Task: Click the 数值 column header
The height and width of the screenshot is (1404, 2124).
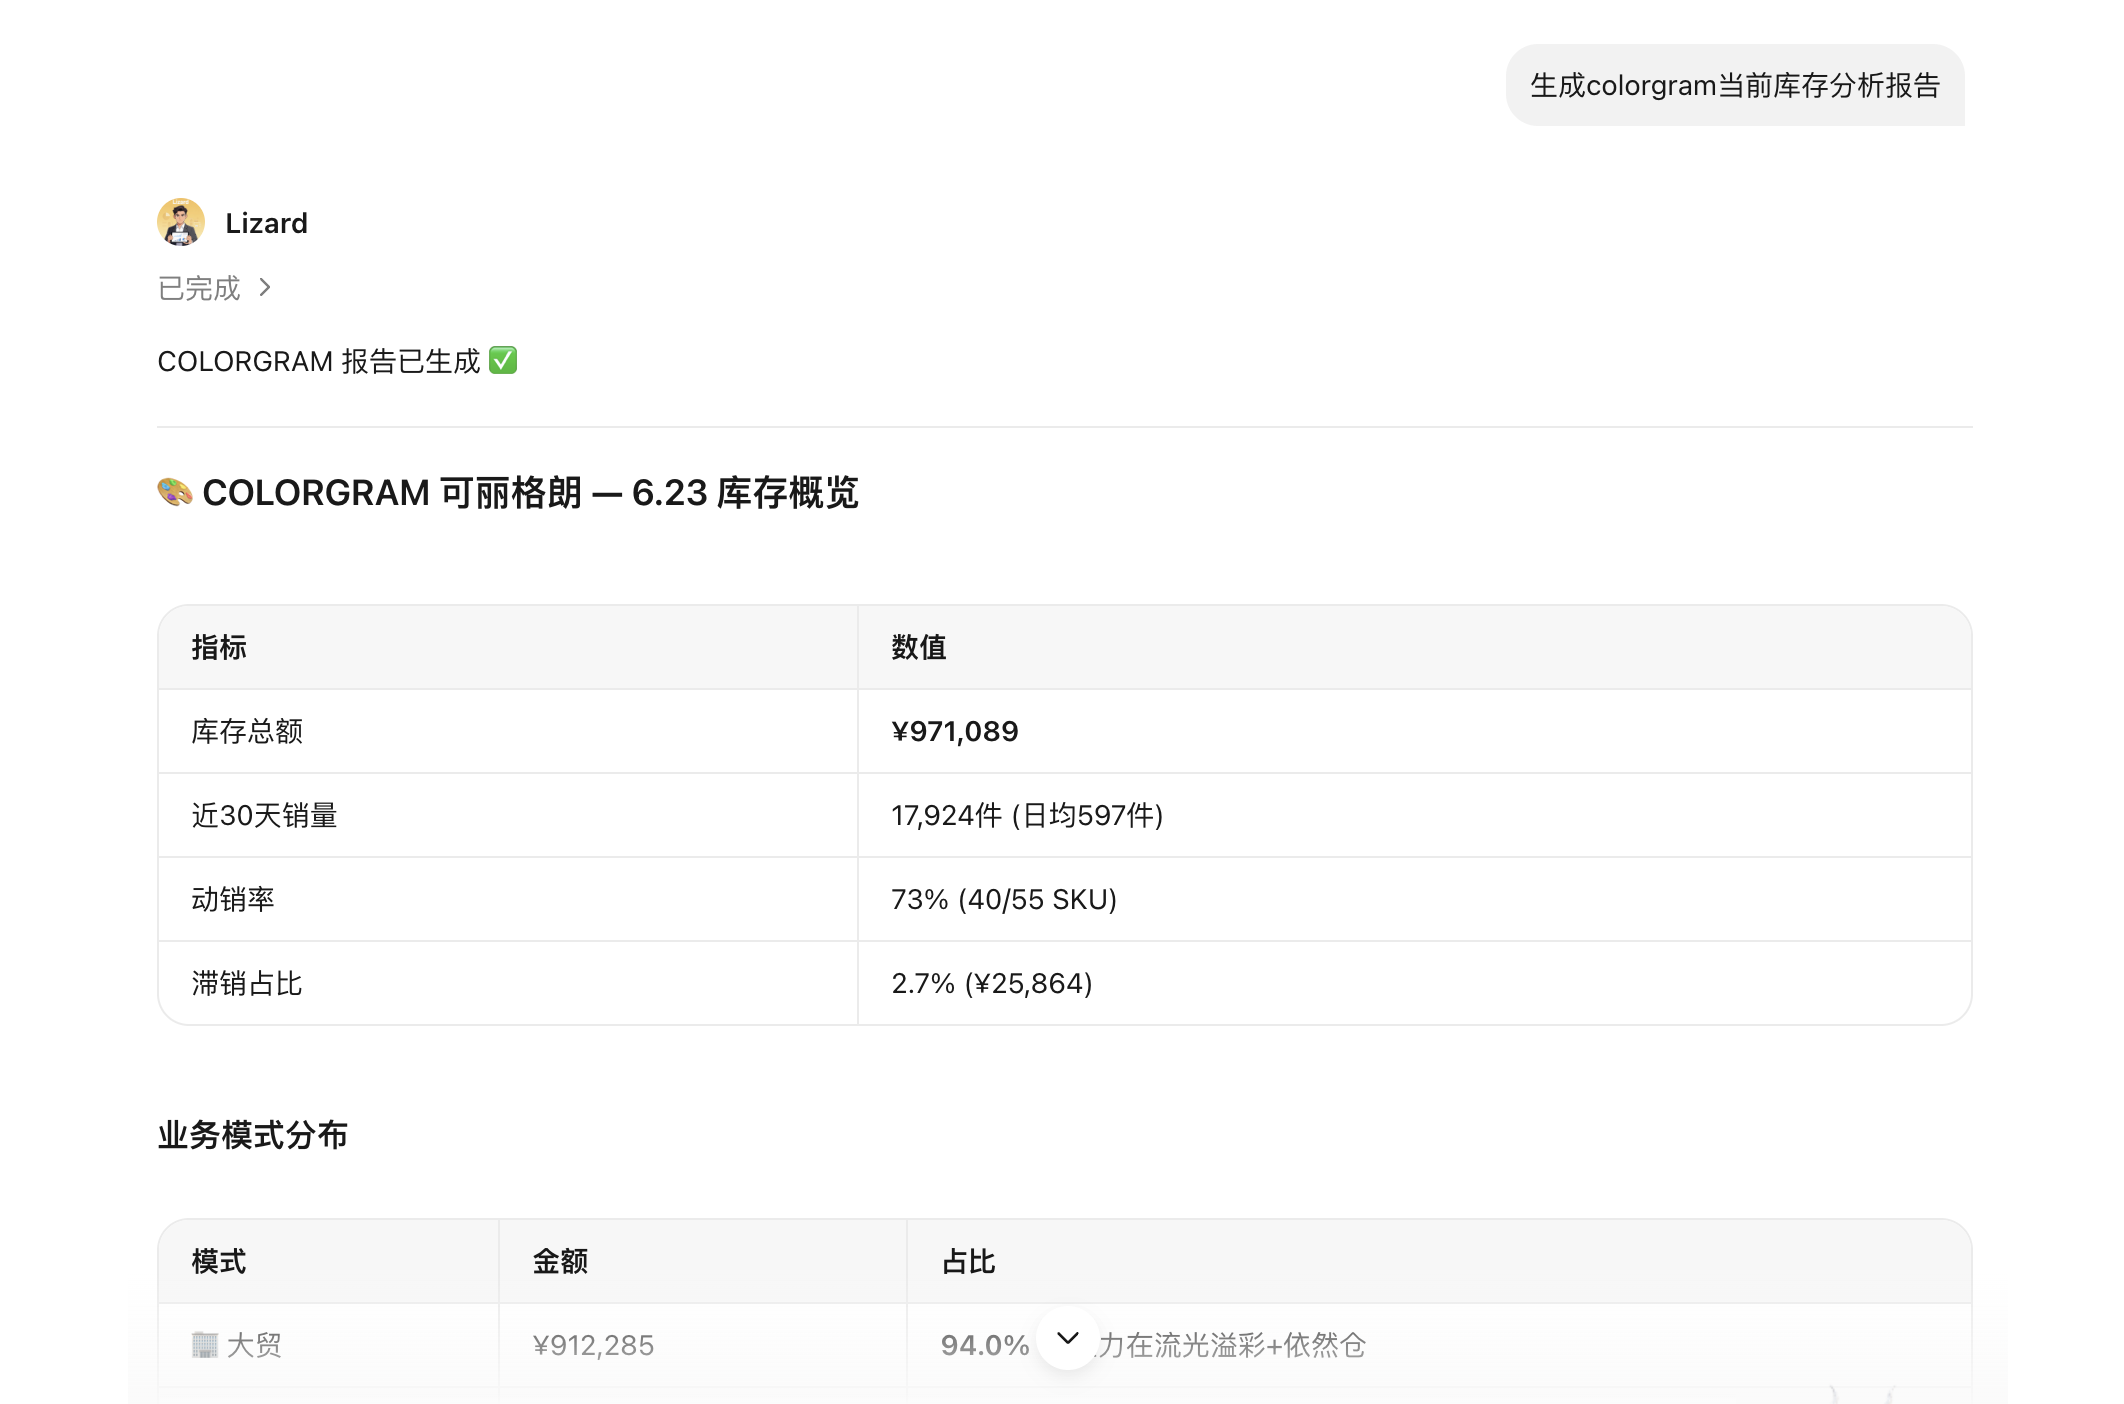Action: coord(919,647)
